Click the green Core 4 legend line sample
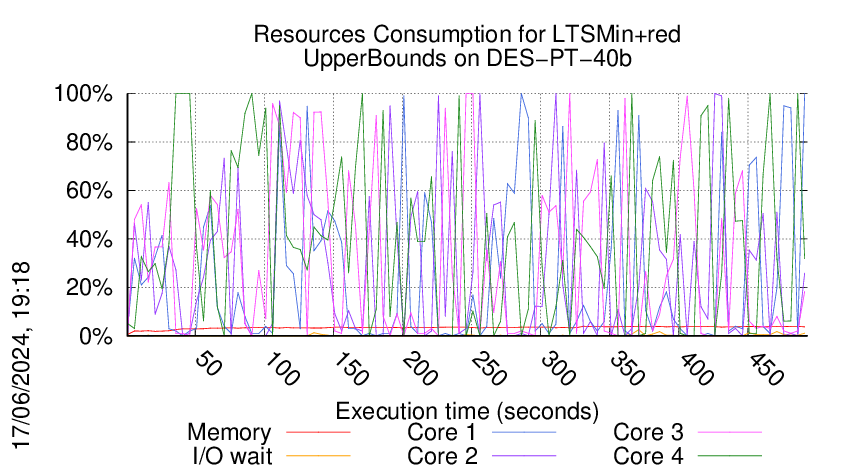Viewport: 850px width, 475px height. click(x=730, y=456)
